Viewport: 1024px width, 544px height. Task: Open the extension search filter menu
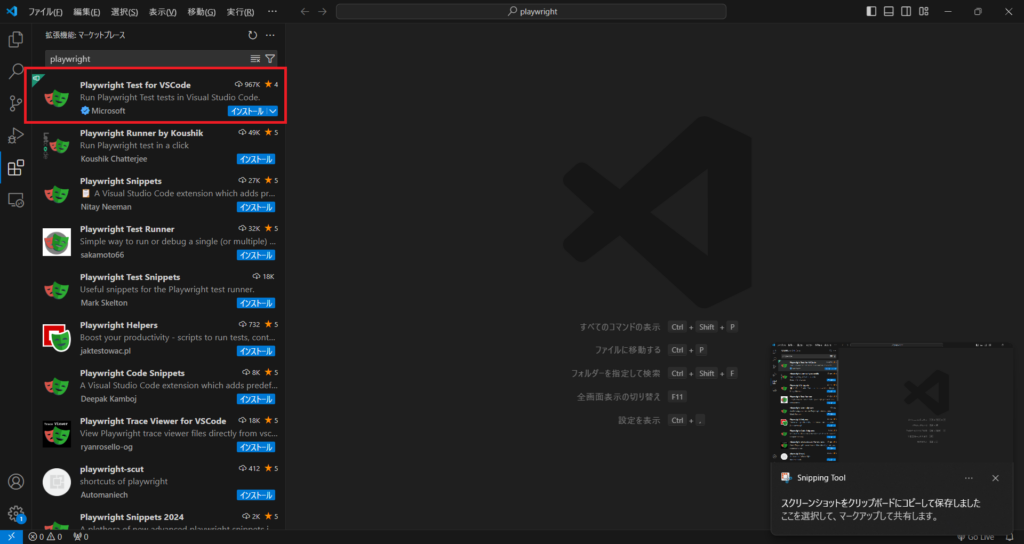[x=270, y=59]
